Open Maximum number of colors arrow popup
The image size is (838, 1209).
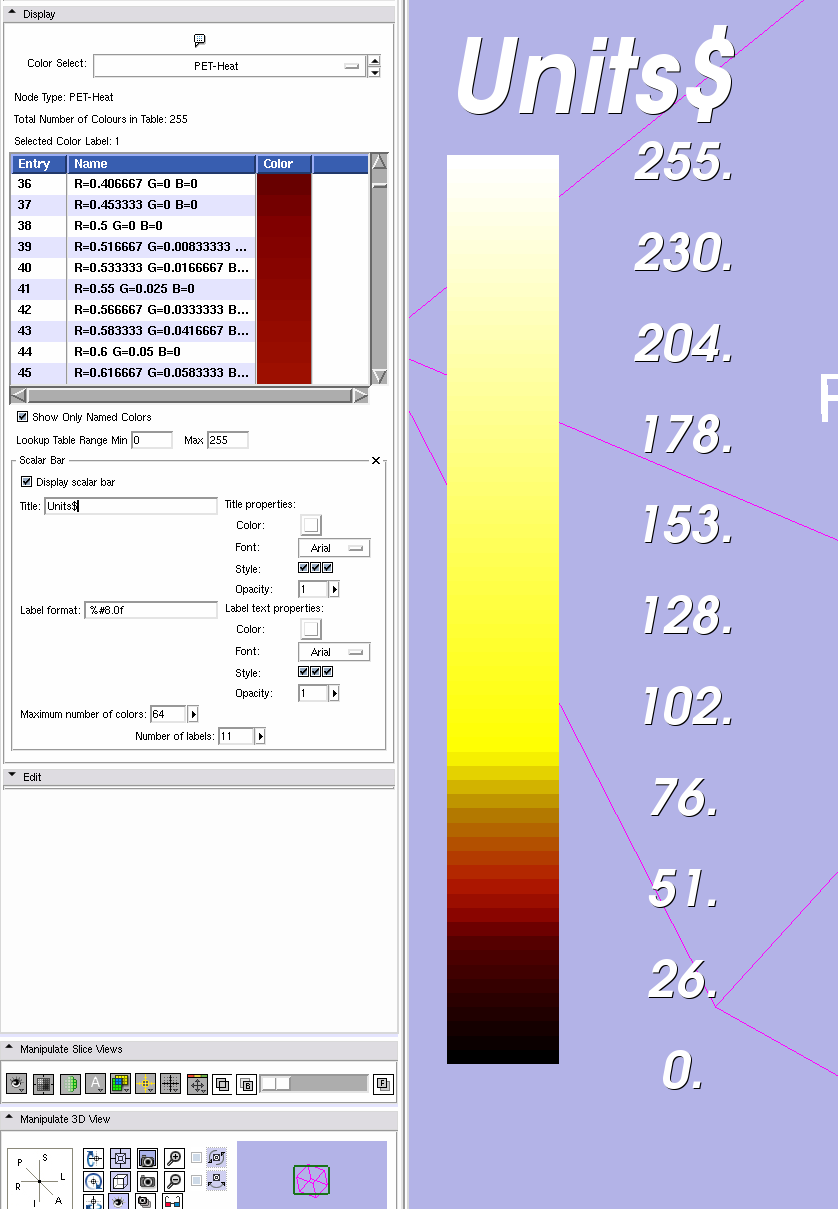pyautogui.click(x=193, y=714)
